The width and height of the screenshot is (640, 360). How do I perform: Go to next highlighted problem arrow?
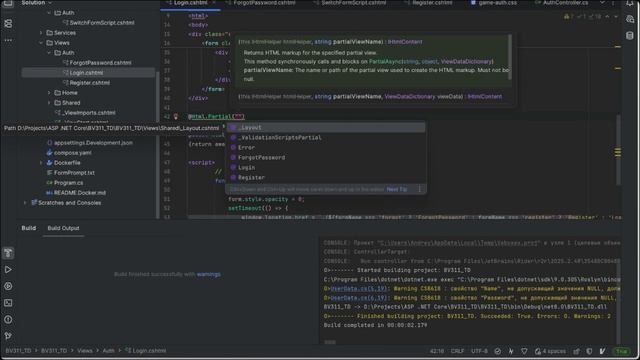coord(616,17)
